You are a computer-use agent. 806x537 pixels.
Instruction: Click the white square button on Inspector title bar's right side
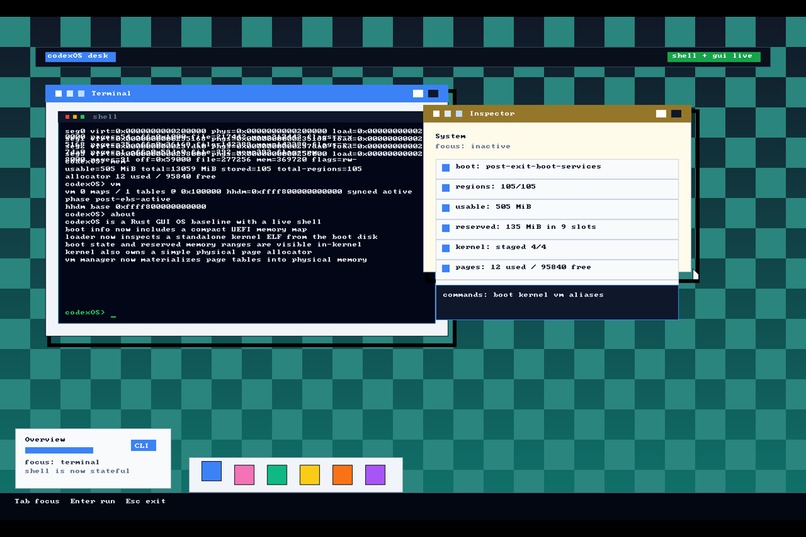click(x=661, y=114)
